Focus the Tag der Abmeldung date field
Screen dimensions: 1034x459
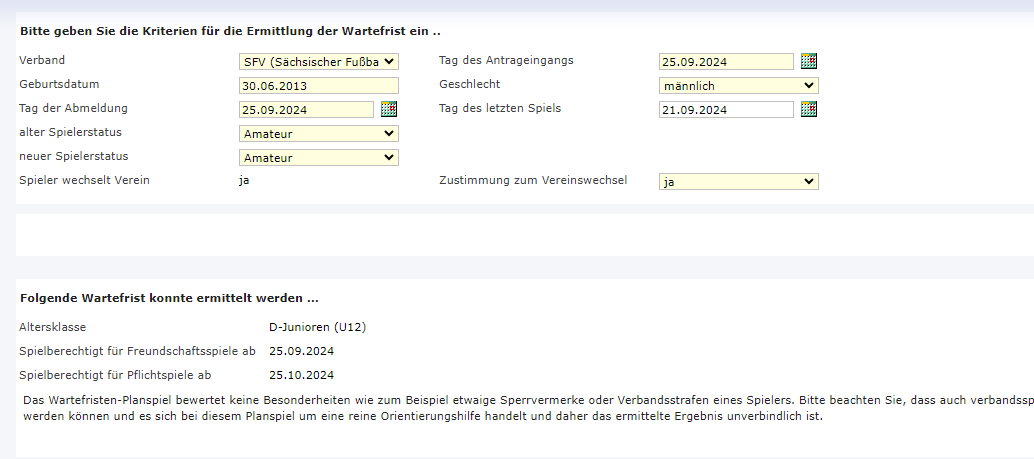[305, 110]
